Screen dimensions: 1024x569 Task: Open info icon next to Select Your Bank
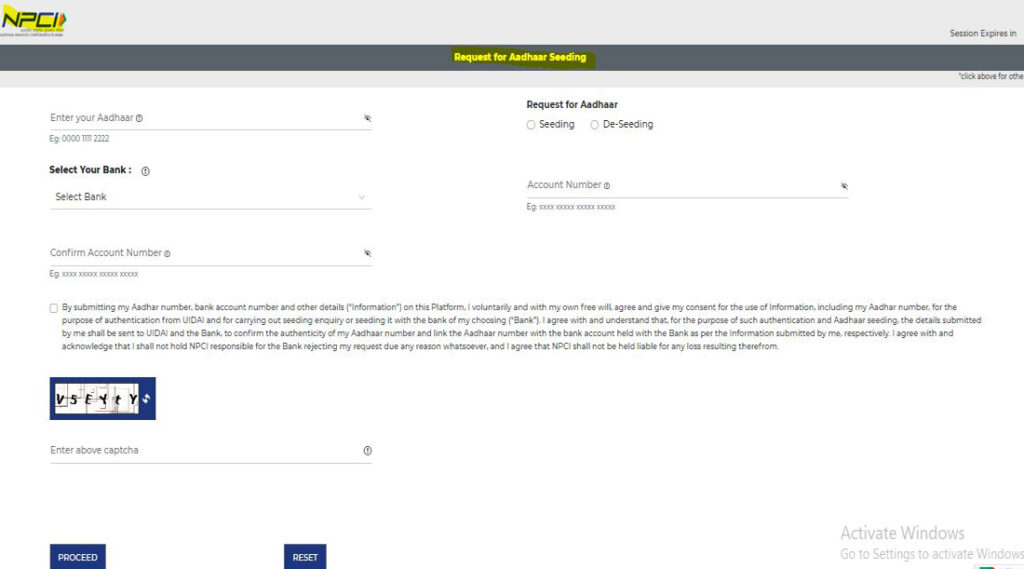click(x=146, y=171)
